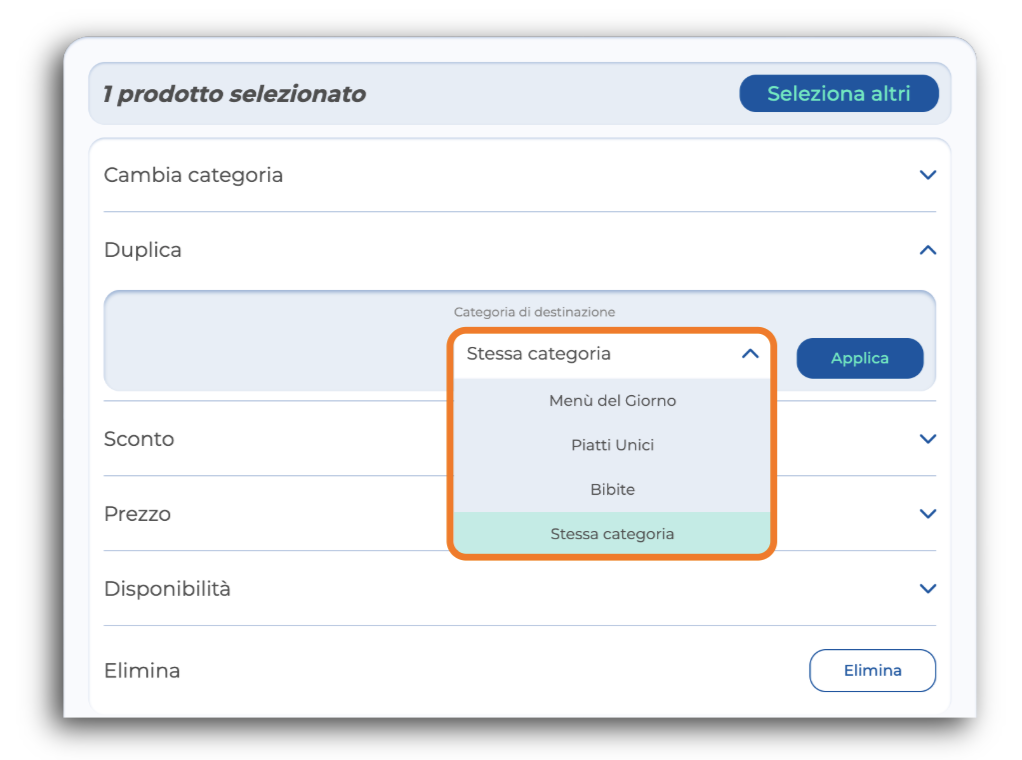The height and width of the screenshot is (760, 1022).
Task: Click the chevron inside the category dropdown
Action: point(750,354)
